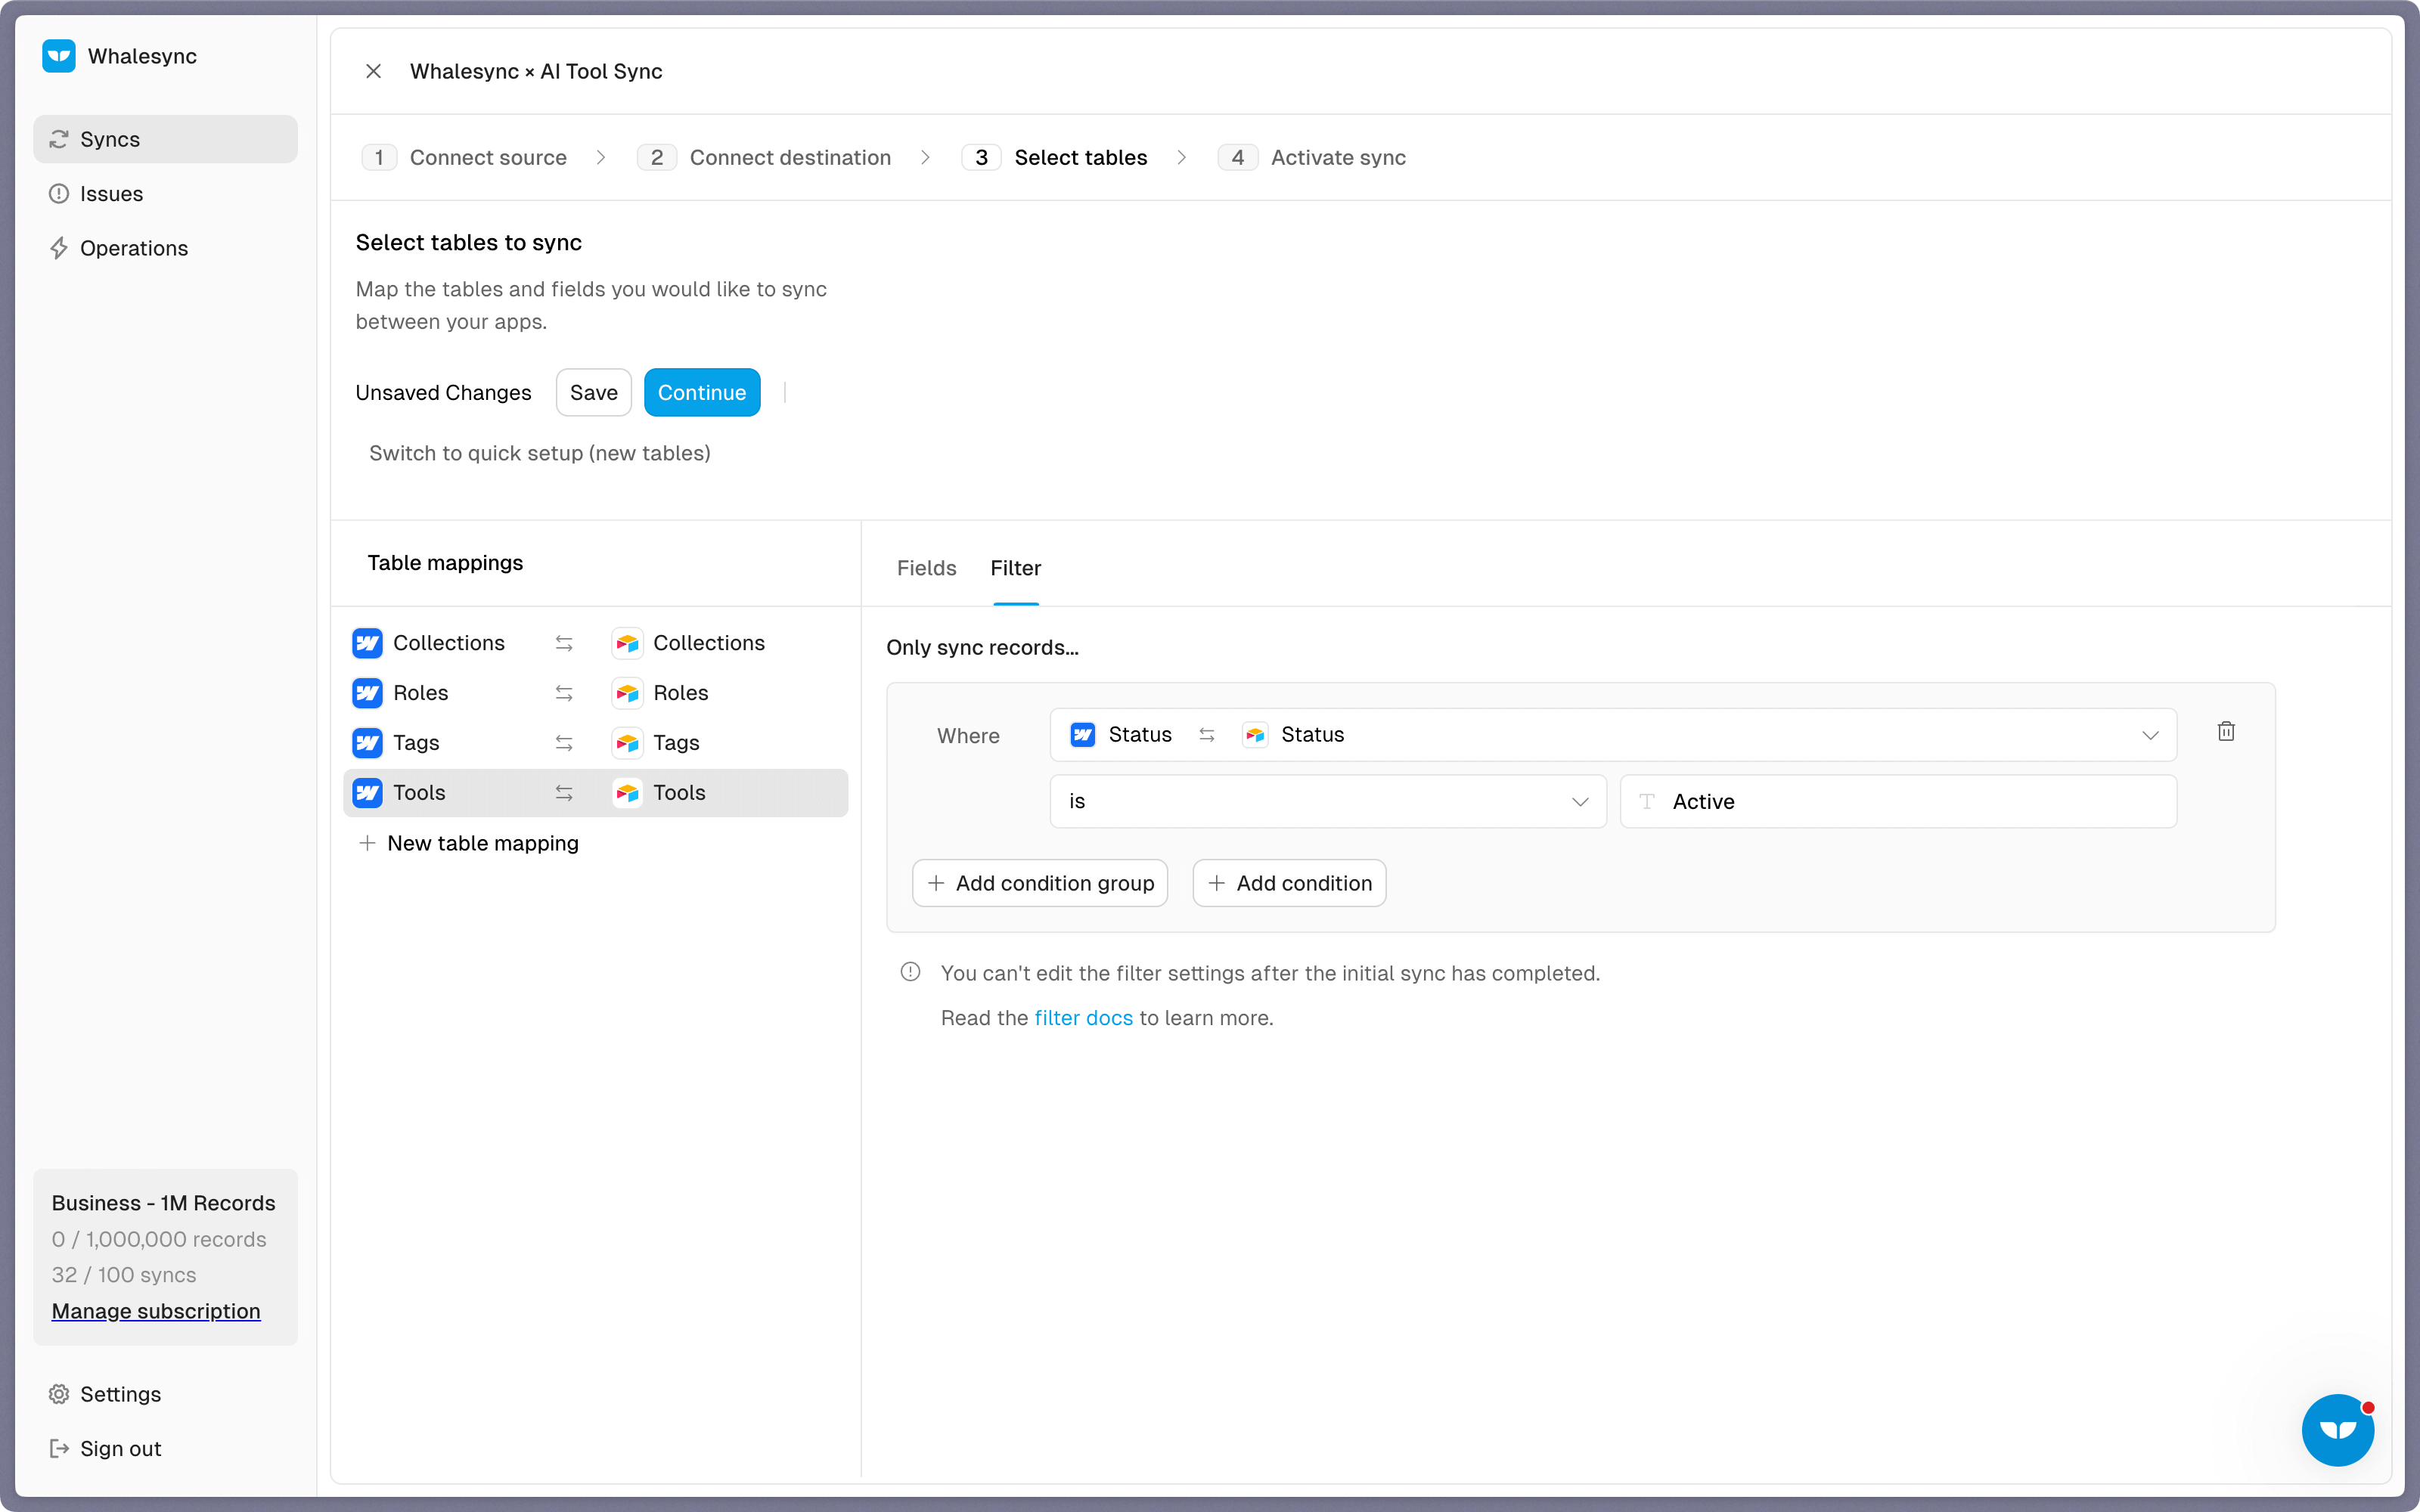The image size is (2420, 1512).
Task: Click the info icon beside filter notice
Action: coord(910,972)
